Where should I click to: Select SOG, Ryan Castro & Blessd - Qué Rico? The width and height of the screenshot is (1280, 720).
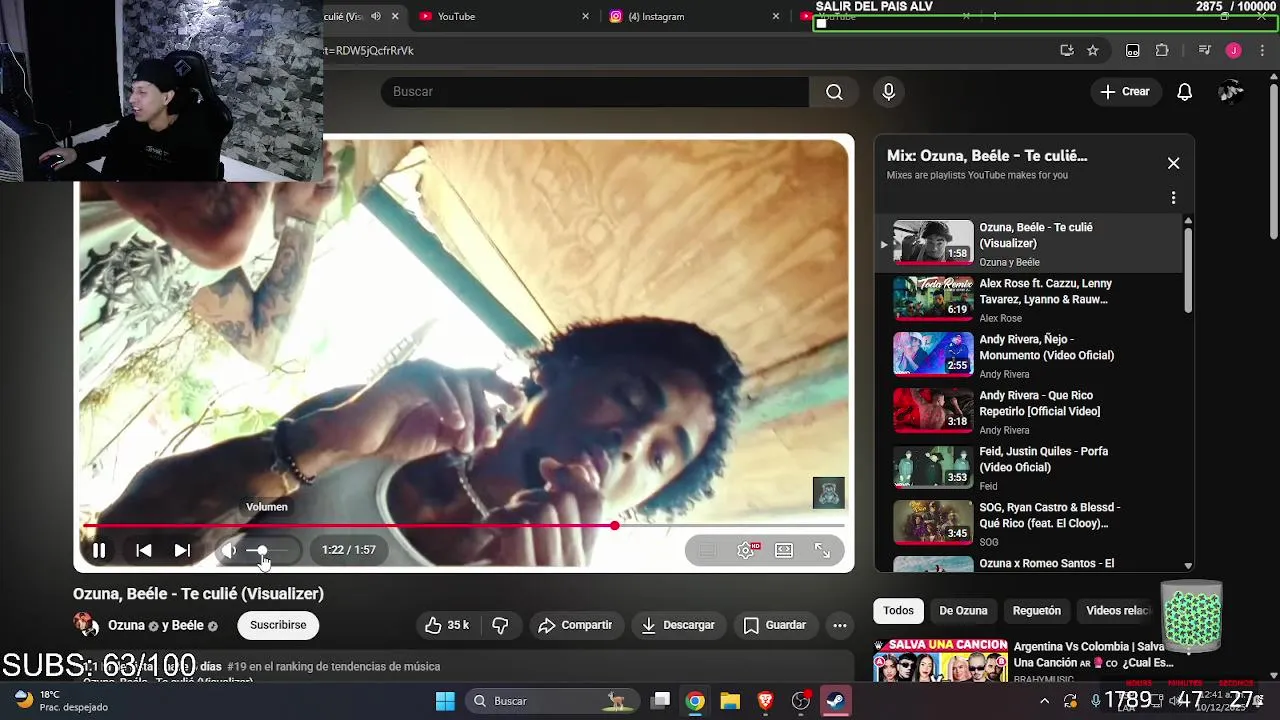click(x=1028, y=524)
